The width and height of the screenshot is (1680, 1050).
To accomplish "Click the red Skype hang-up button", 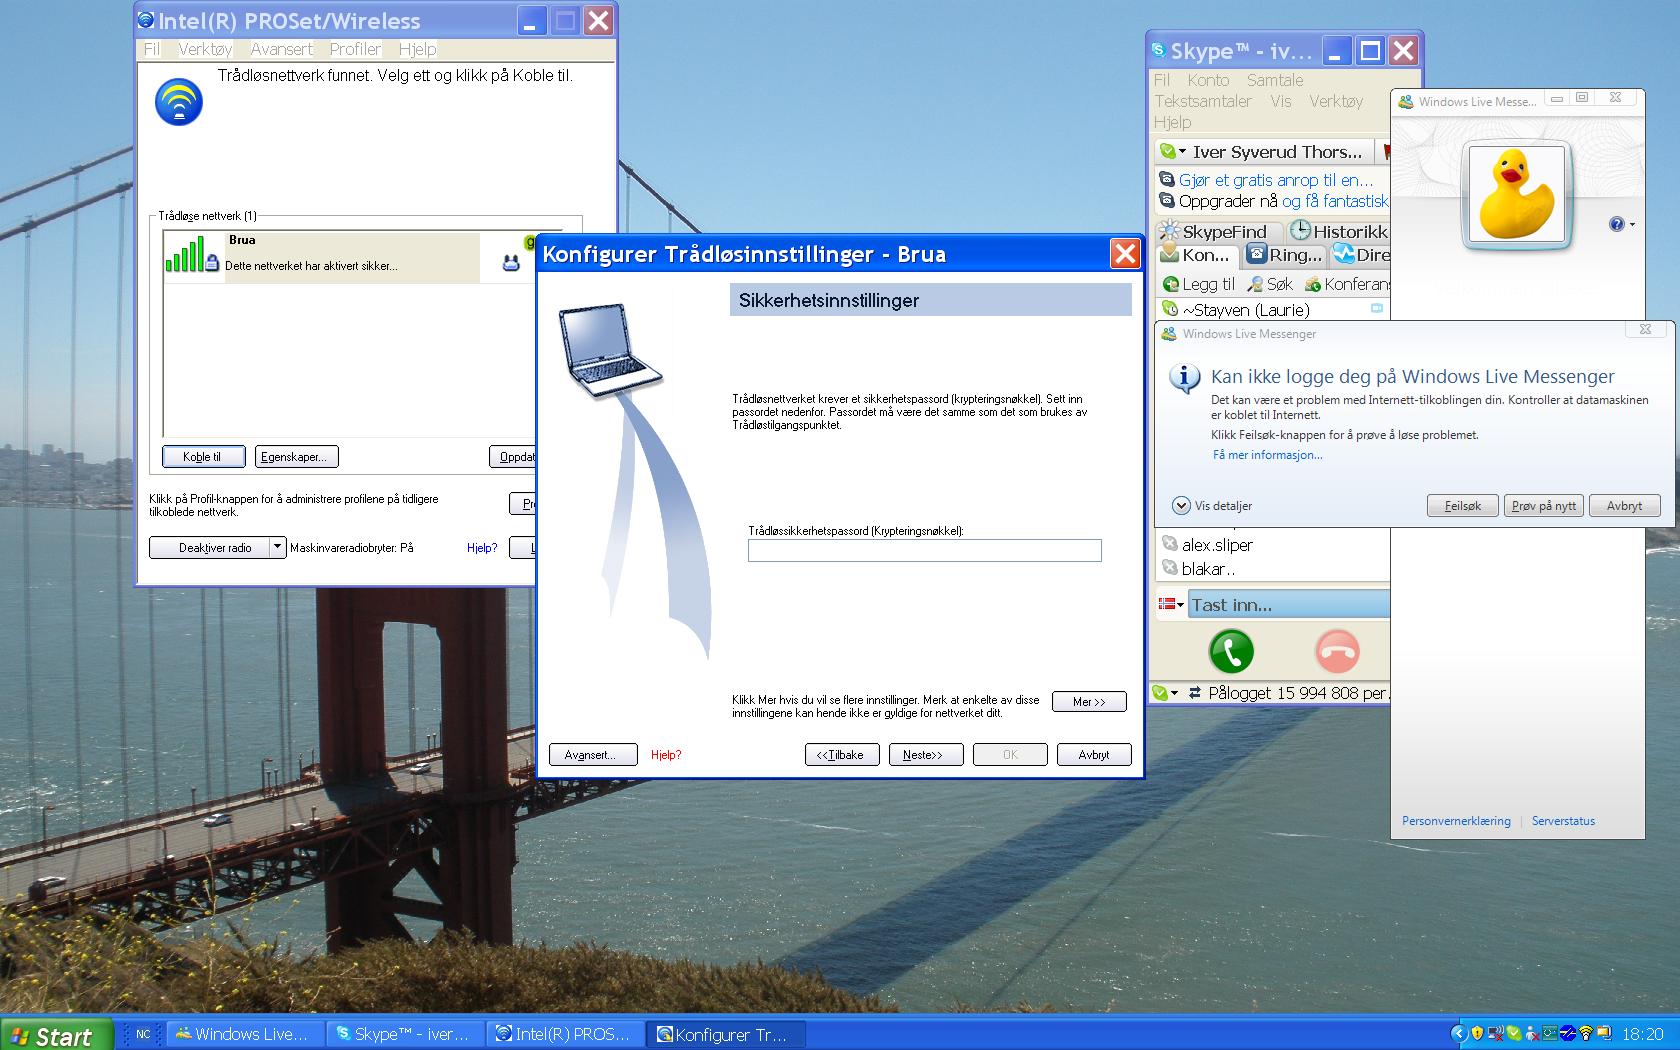I will coord(1337,651).
